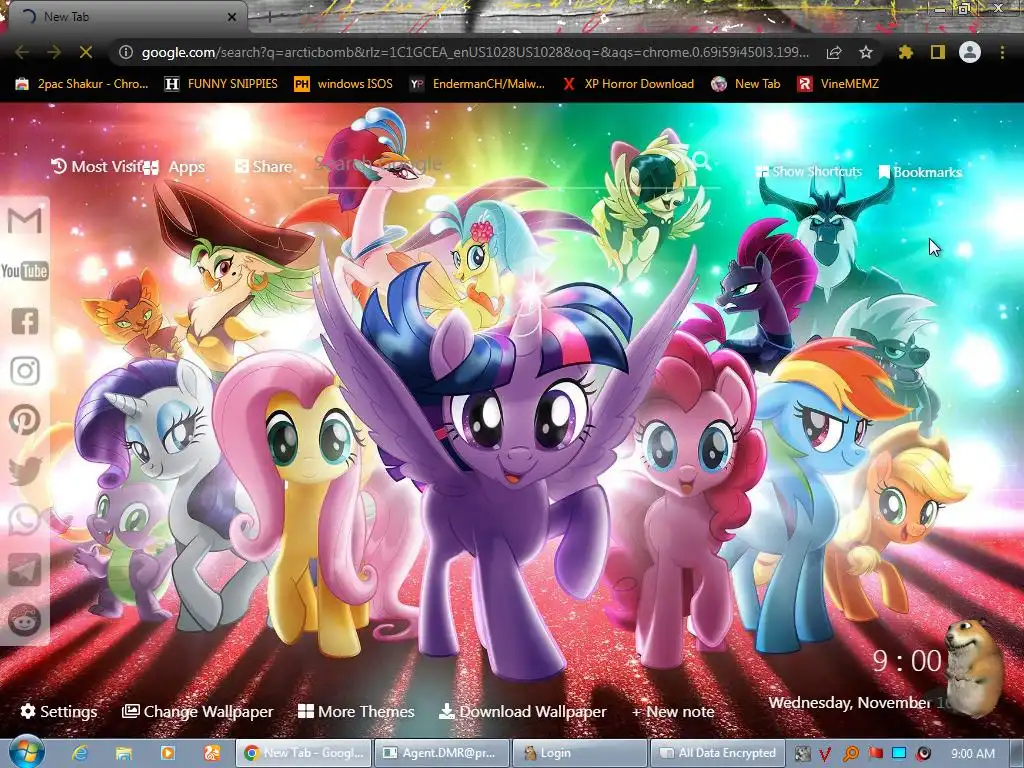
Task: Open new tab Settings
Action: click(x=59, y=712)
